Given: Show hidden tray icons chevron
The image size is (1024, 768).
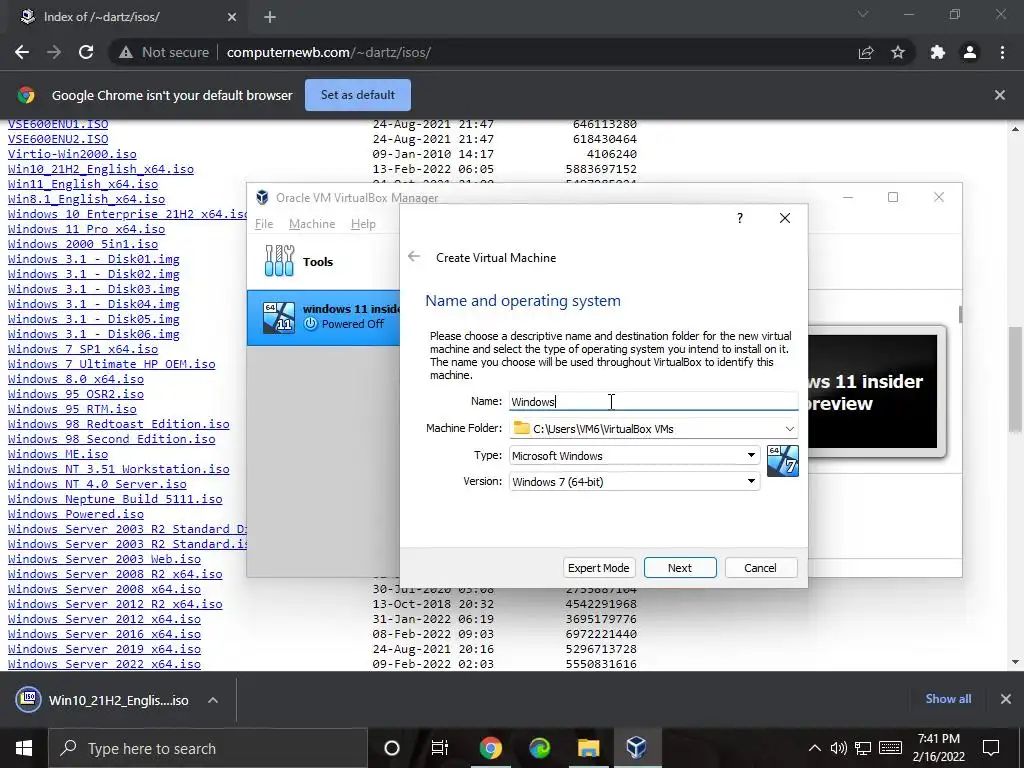Looking at the screenshot, I should pos(815,748).
